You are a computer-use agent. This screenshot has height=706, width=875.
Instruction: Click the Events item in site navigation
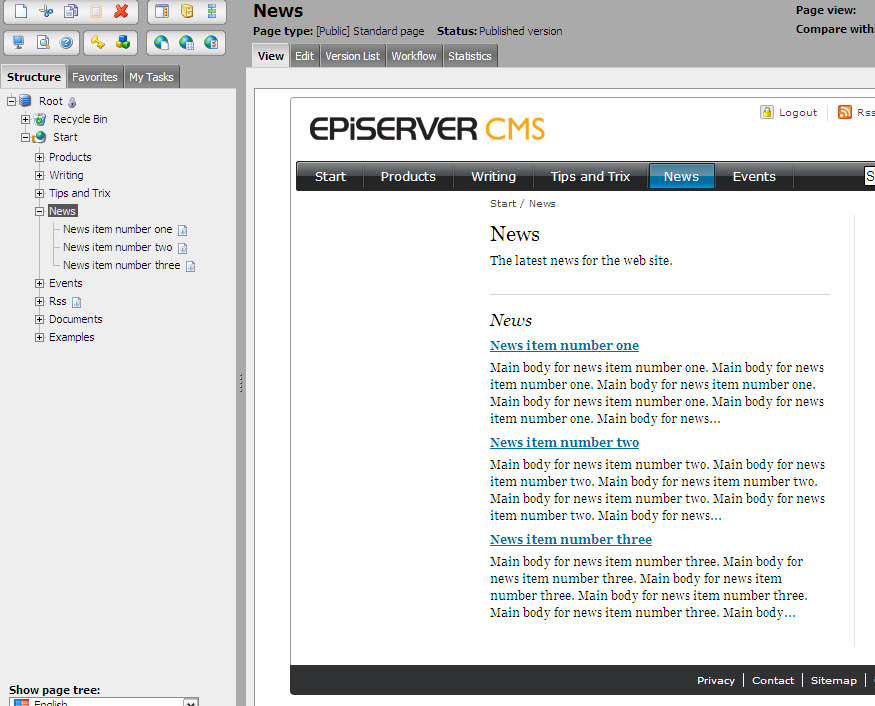754,176
